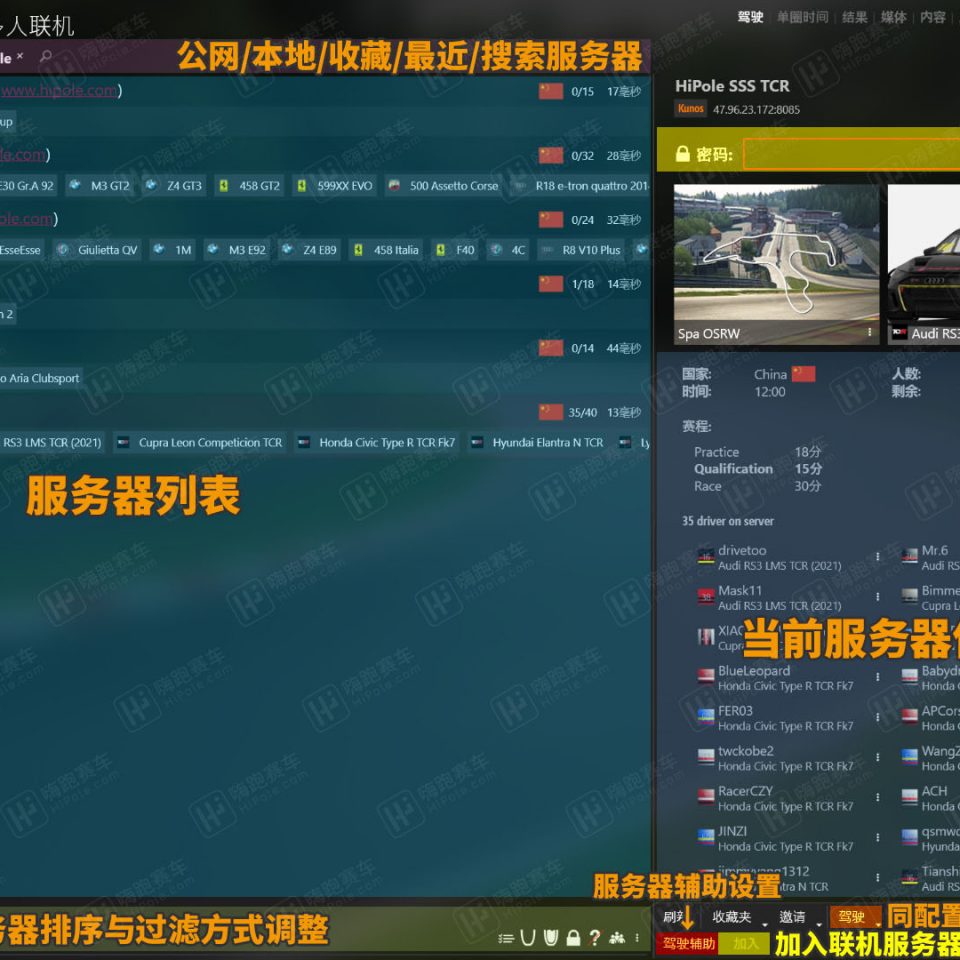Open RacerCZY's driver options menu
960x960 pixels.
click(877, 797)
